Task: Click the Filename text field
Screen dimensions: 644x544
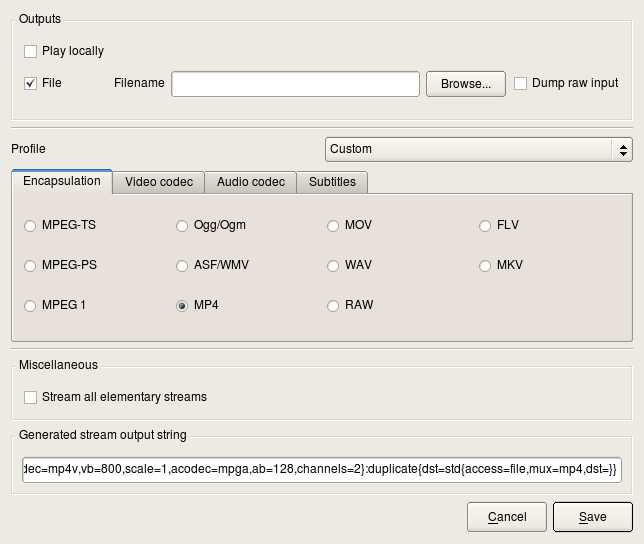Action: point(295,84)
